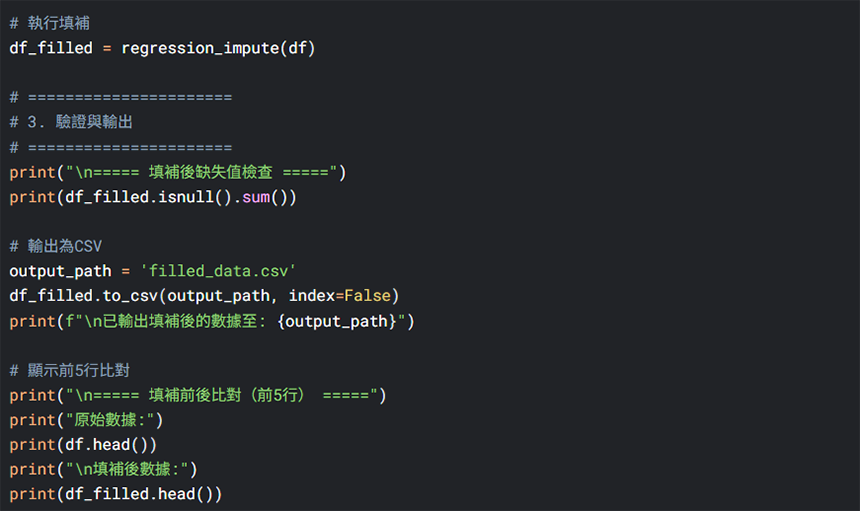This screenshot has width=860, height=511.
Task: Click the regression_impute function call
Action: 218,48
